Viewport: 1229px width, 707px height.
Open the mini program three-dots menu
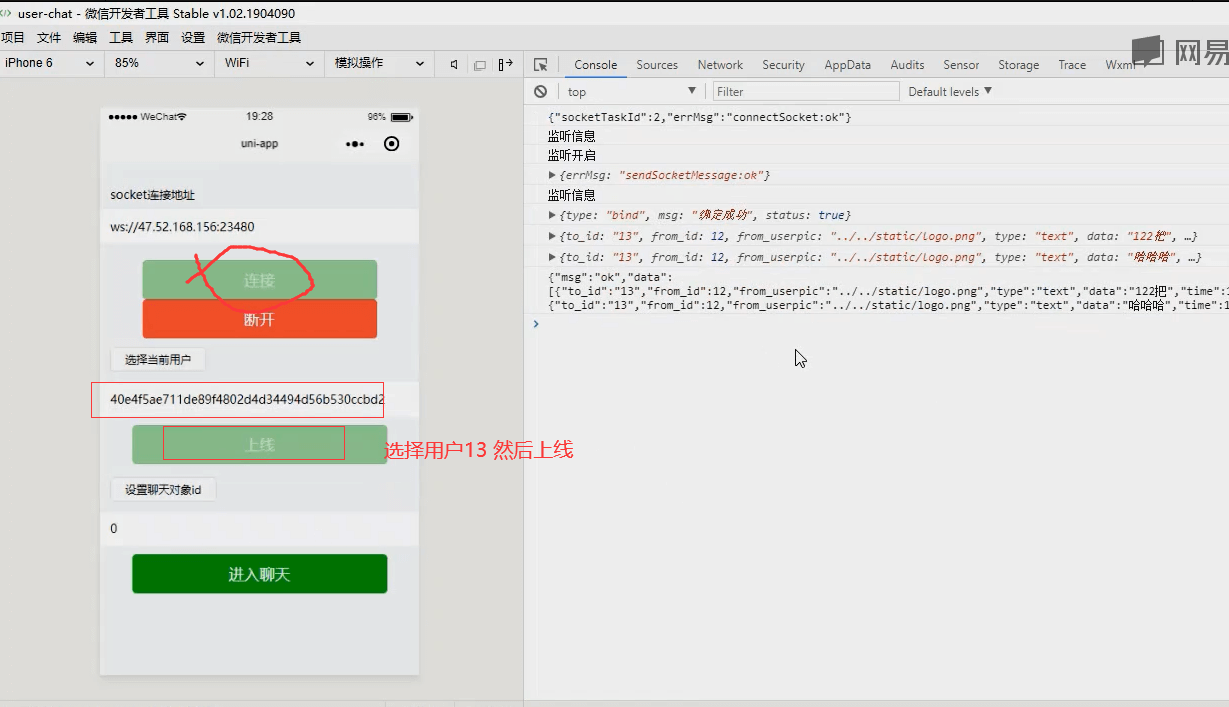point(355,144)
